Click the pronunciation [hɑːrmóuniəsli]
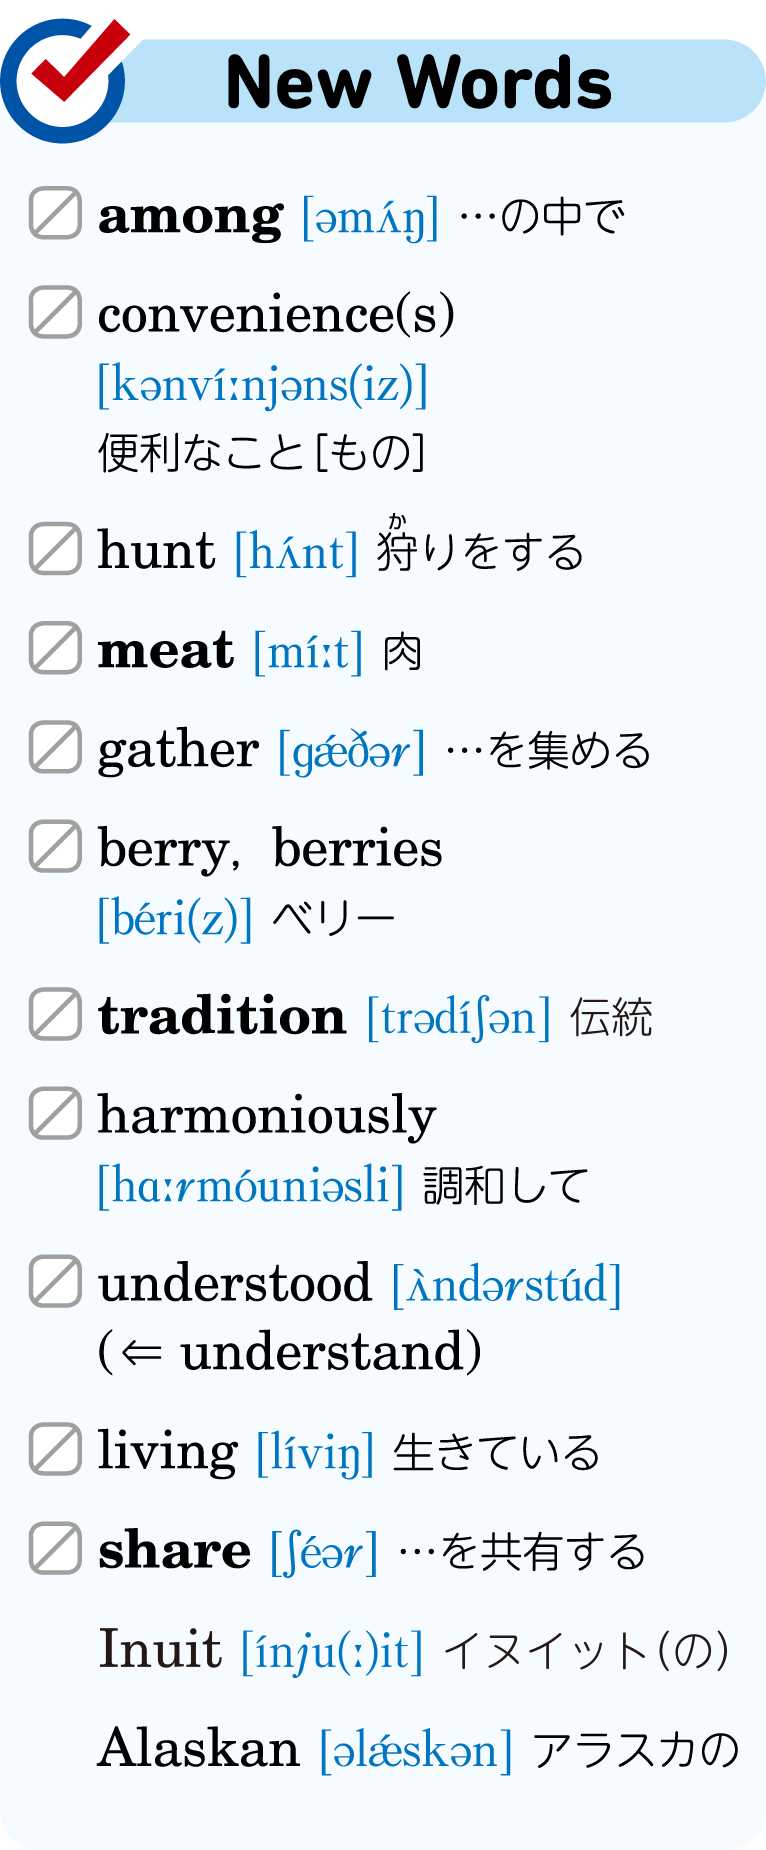The width and height of the screenshot is (766, 1850). (x=251, y=1187)
